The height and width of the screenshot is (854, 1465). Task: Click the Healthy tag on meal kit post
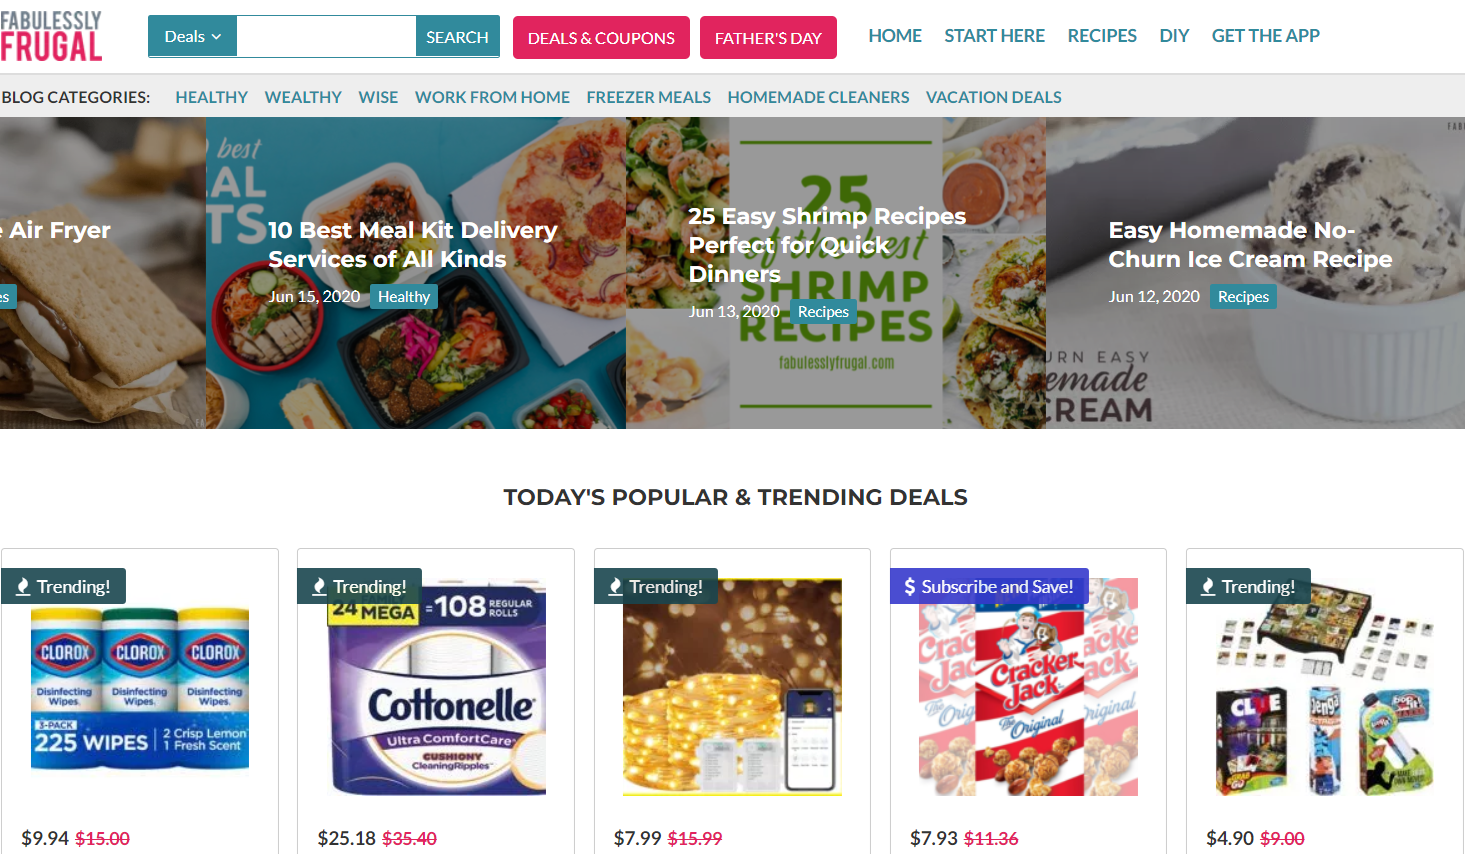pos(404,297)
